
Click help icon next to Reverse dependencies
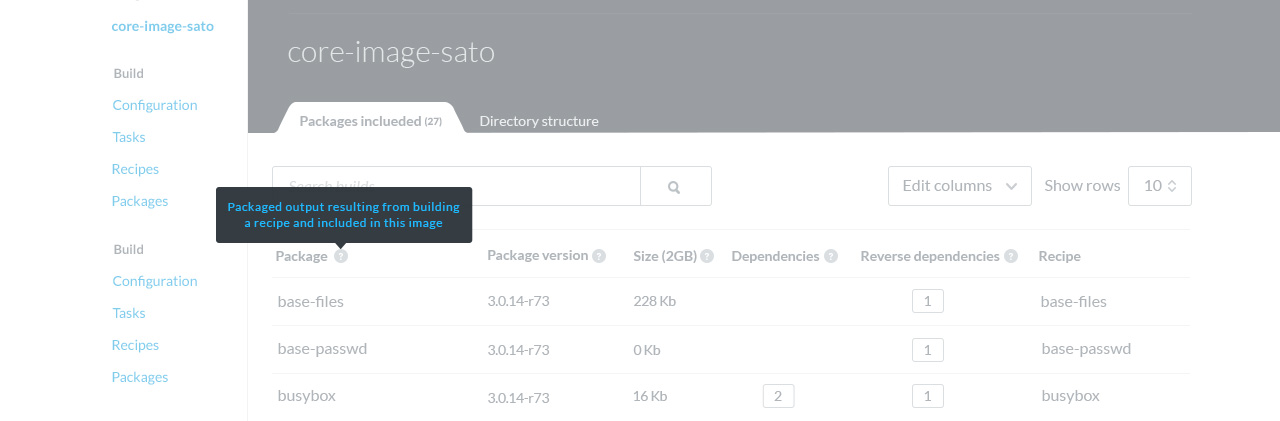(x=1011, y=256)
